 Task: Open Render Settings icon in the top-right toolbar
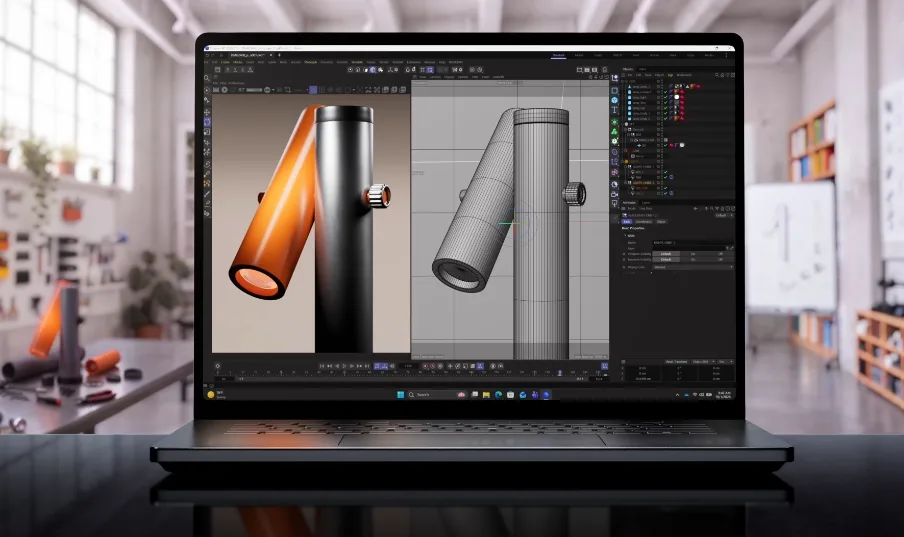tap(594, 69)
